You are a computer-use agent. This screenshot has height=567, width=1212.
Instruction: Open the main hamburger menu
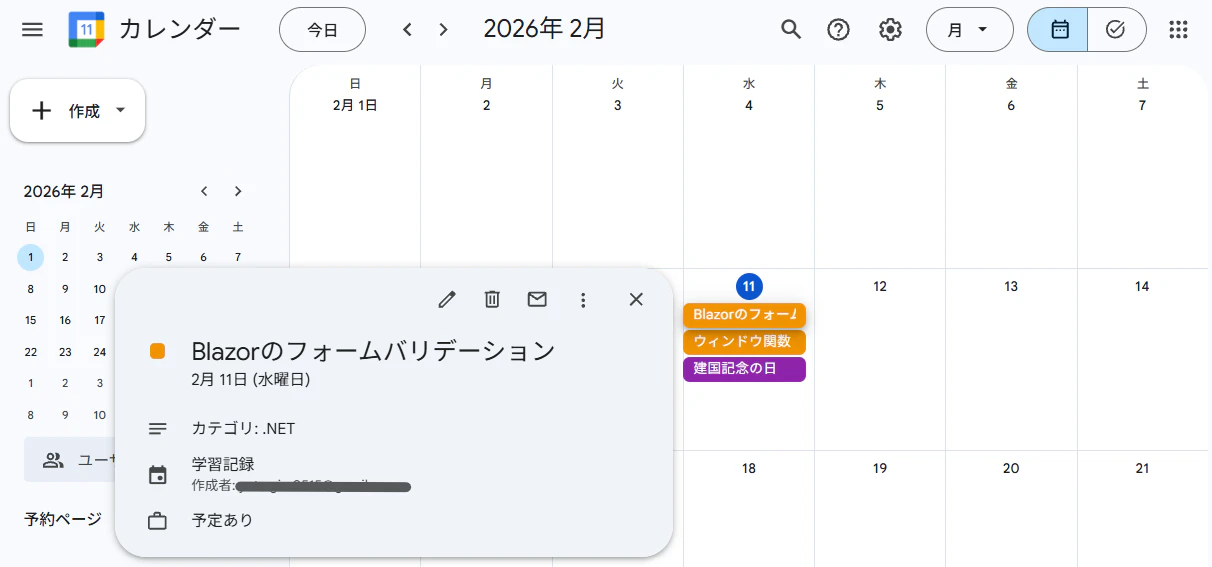(32, 30)
